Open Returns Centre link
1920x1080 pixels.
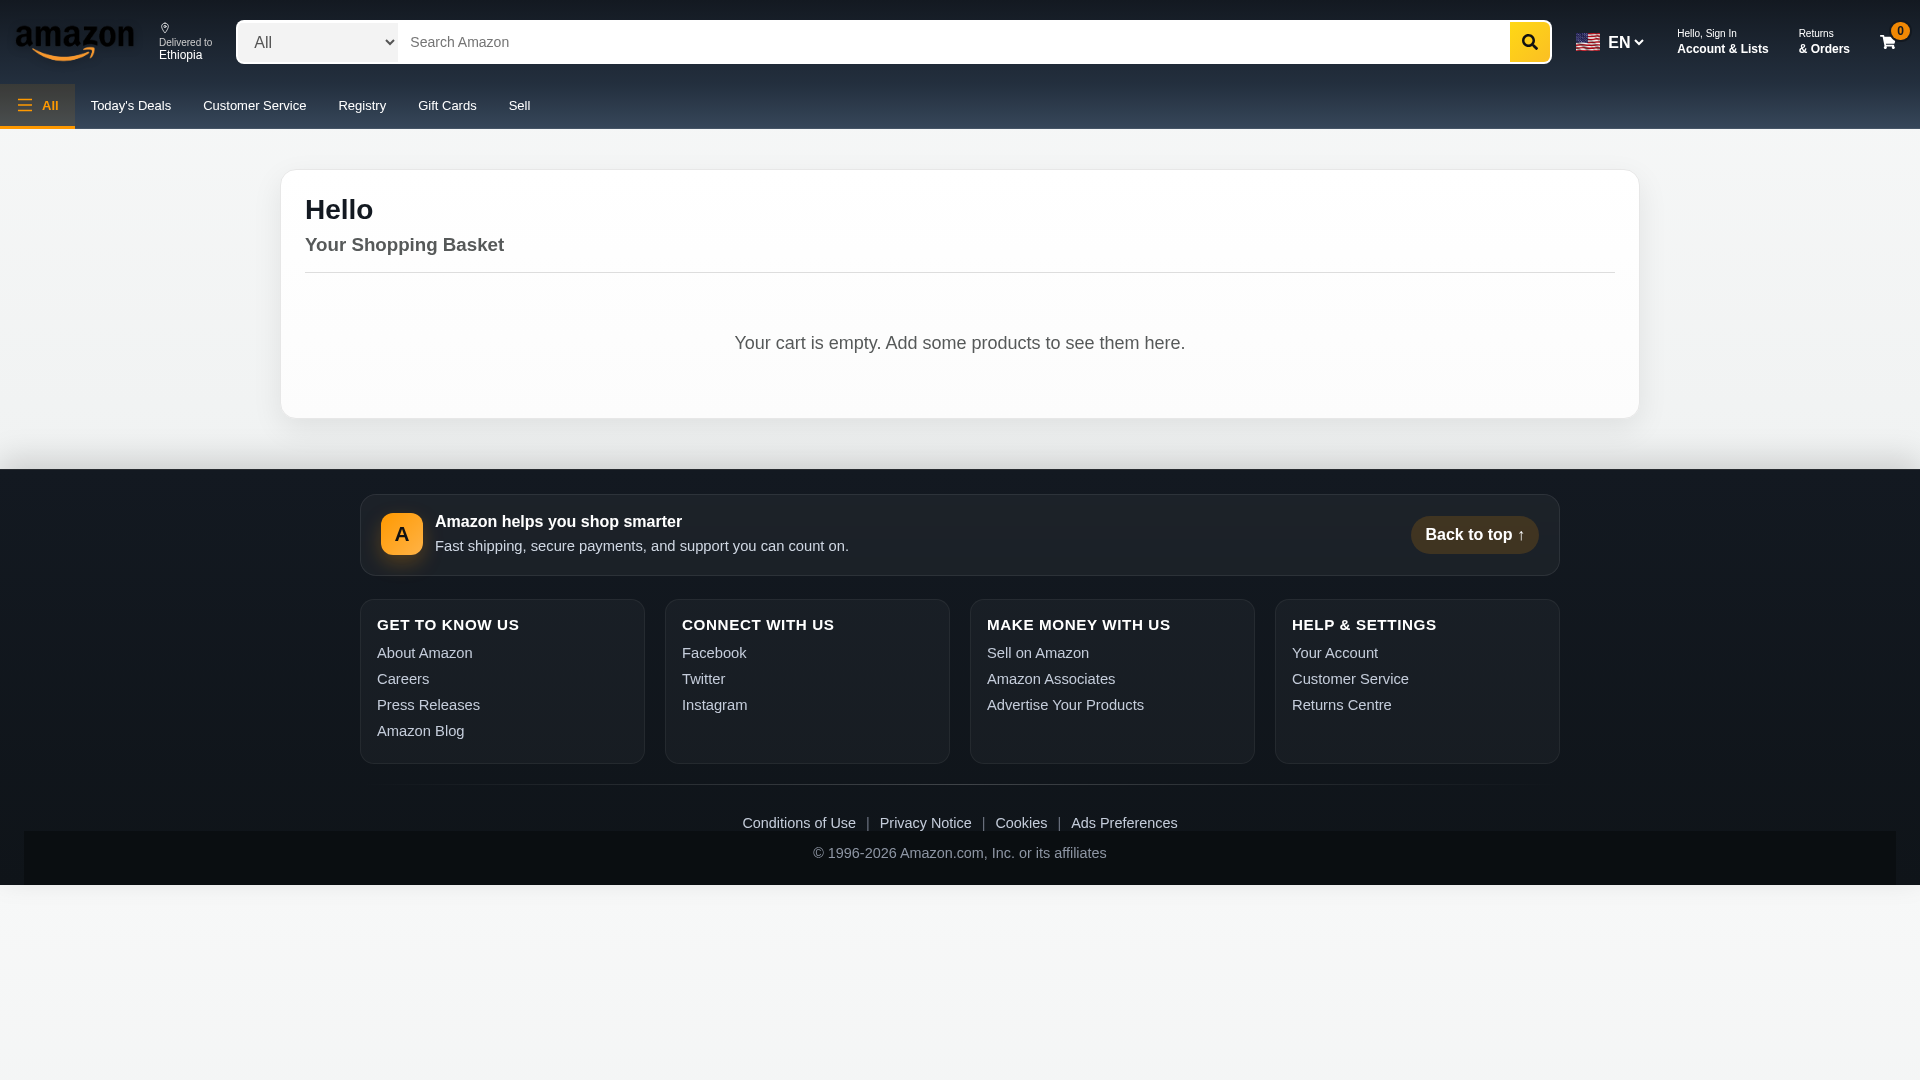pos(1341,705)
